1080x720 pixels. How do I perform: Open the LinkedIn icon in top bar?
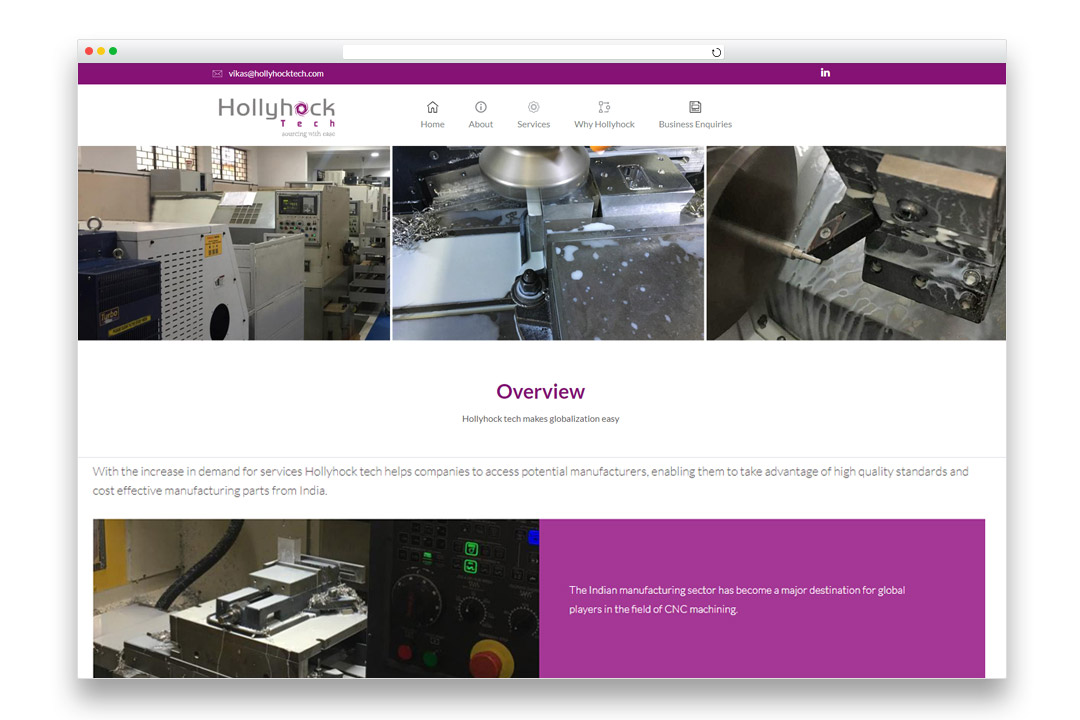pos(825,72)
